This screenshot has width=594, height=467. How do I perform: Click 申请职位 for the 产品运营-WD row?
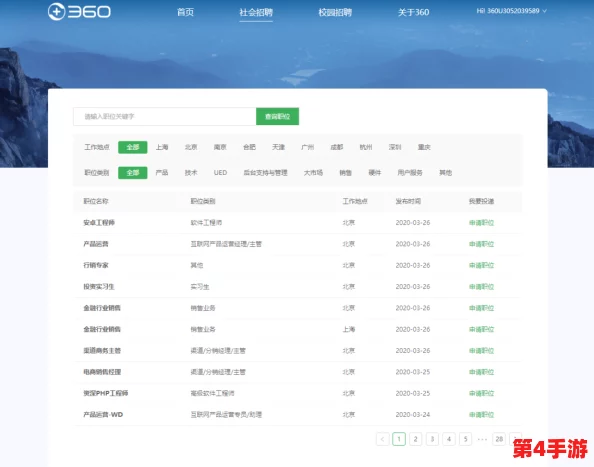click(481, 415)
